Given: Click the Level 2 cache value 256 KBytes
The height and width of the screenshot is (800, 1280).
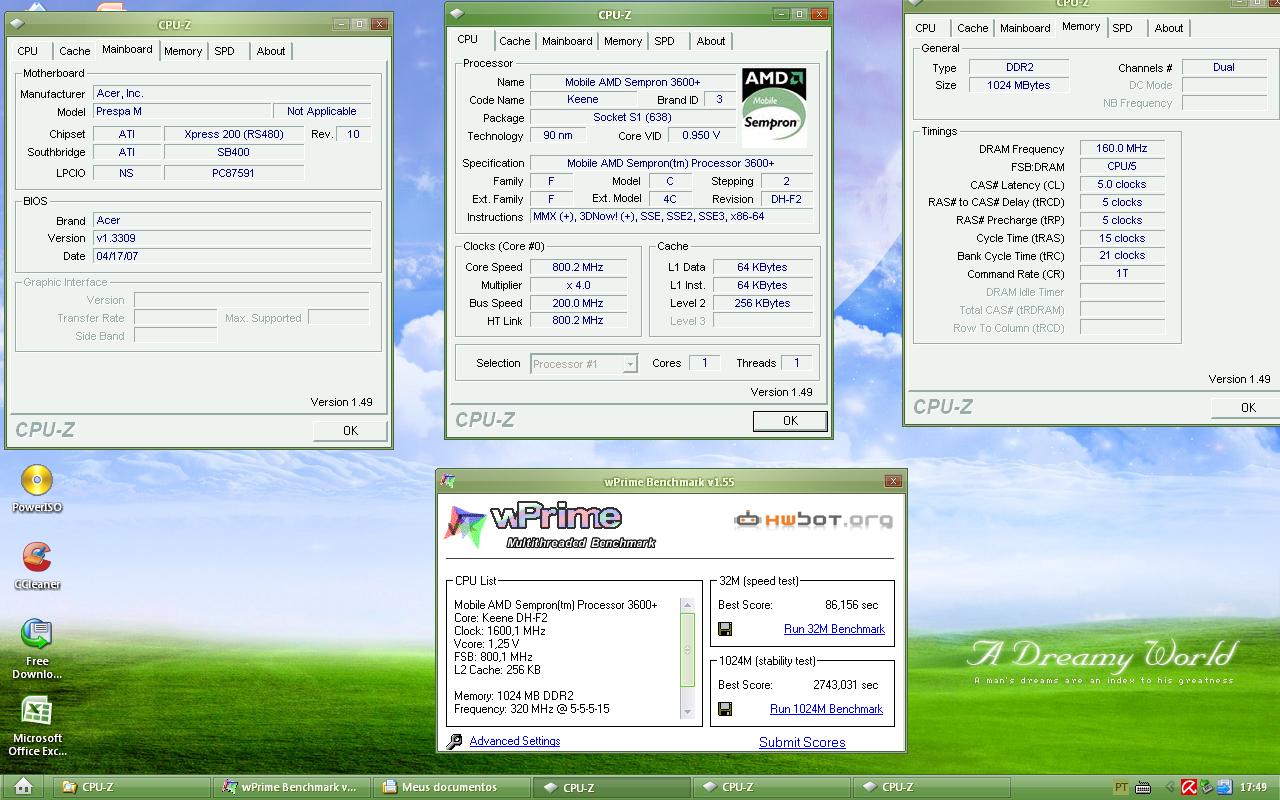Looking at the screenshot, I should [762, 303].
